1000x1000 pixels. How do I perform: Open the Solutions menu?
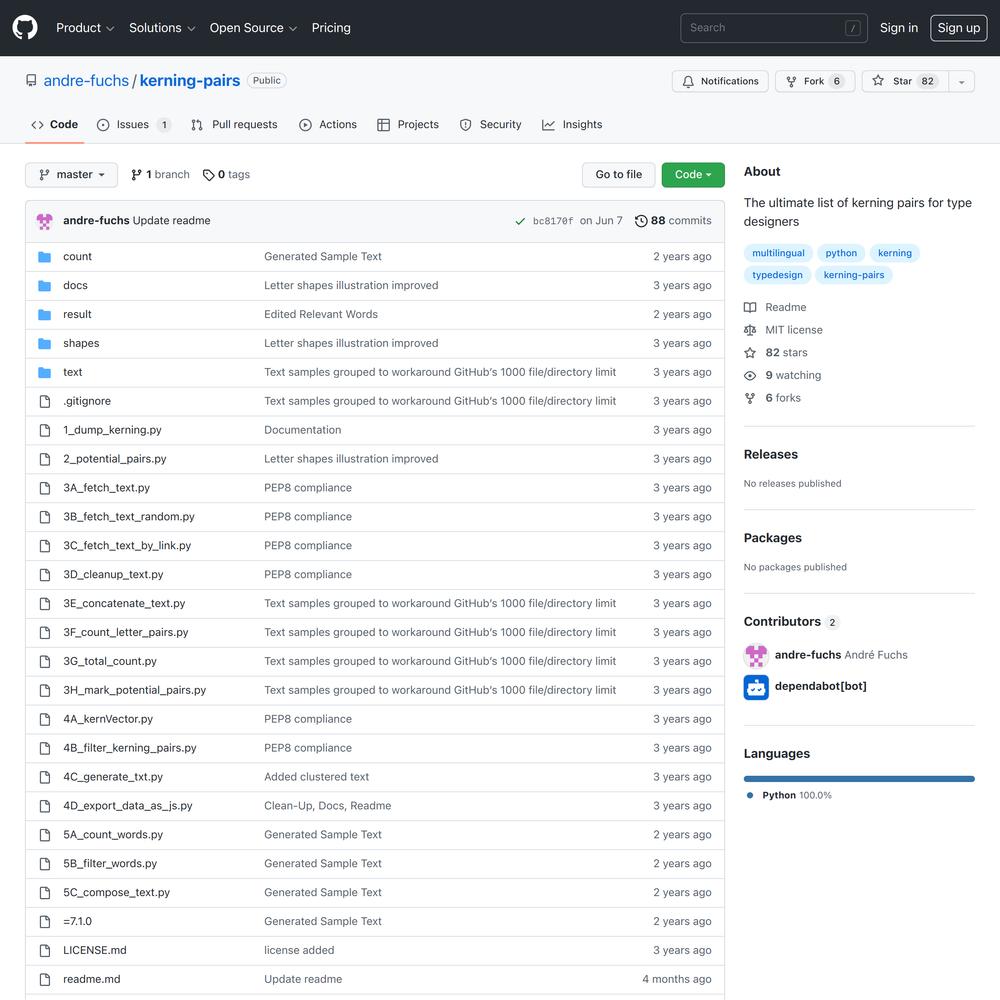(x=162, y=27)
